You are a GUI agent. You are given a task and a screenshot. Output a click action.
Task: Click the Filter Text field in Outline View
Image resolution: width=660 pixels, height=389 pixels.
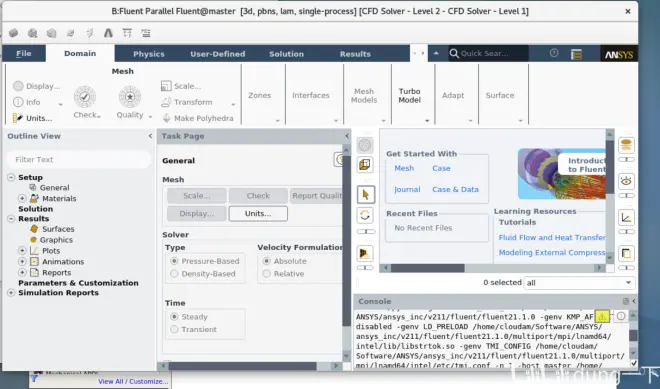(79, 160)
